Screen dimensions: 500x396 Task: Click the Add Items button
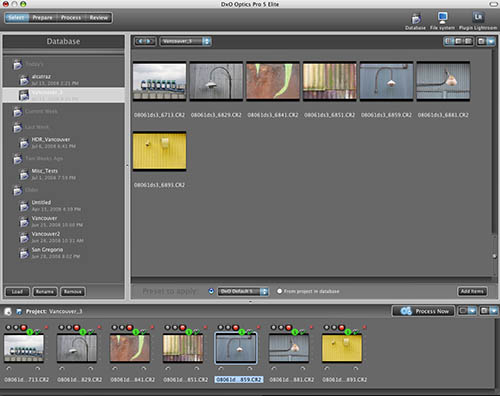[x=472, y=291]
